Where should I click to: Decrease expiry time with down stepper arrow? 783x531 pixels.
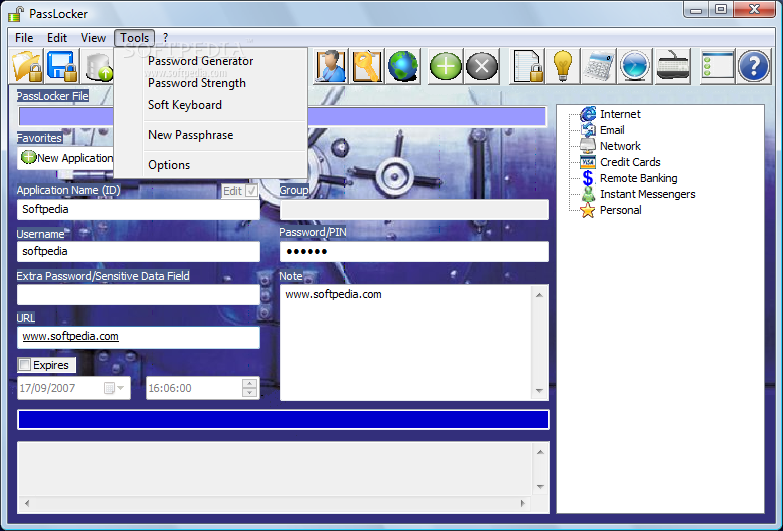249,393
